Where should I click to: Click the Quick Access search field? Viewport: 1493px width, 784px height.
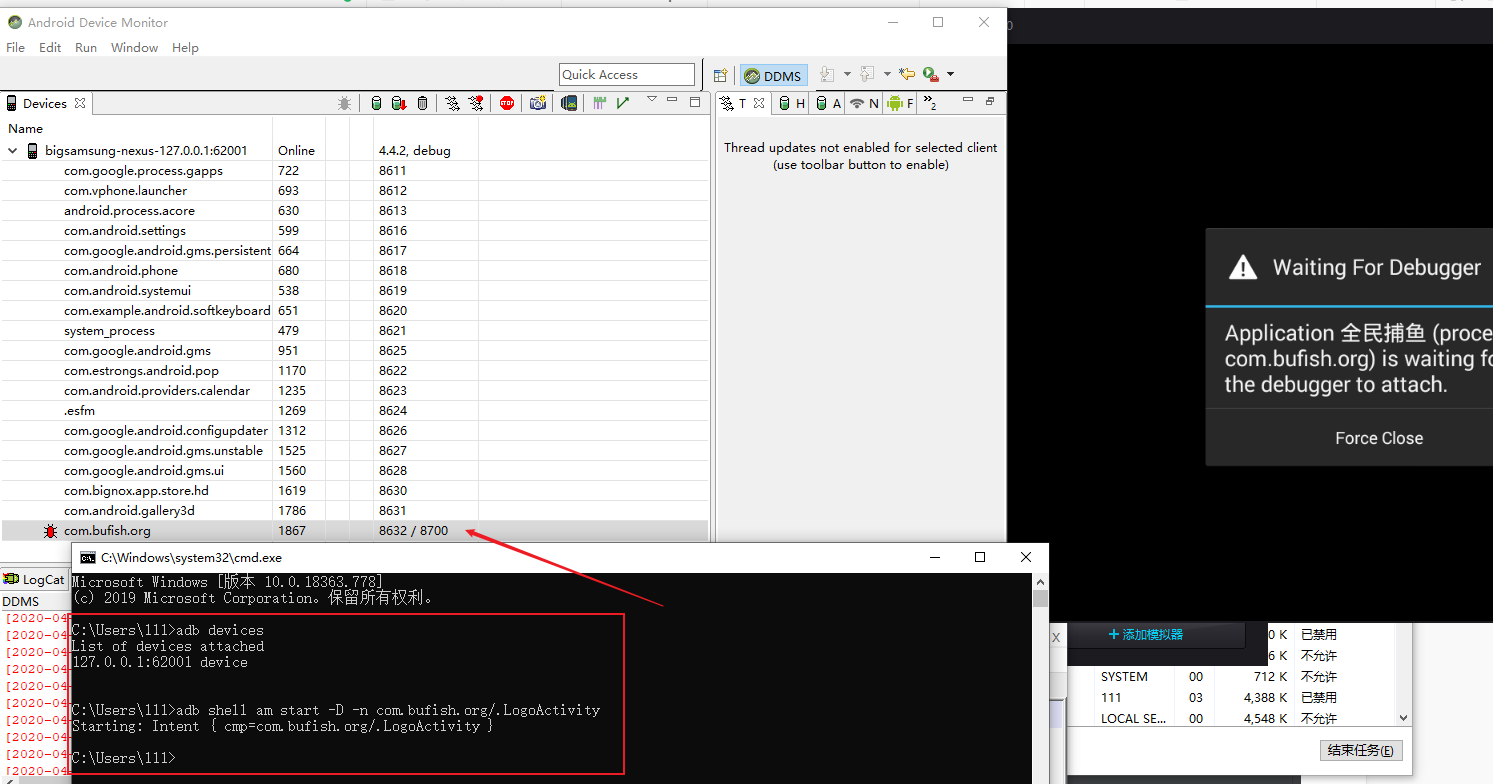[x=627, y=75]
